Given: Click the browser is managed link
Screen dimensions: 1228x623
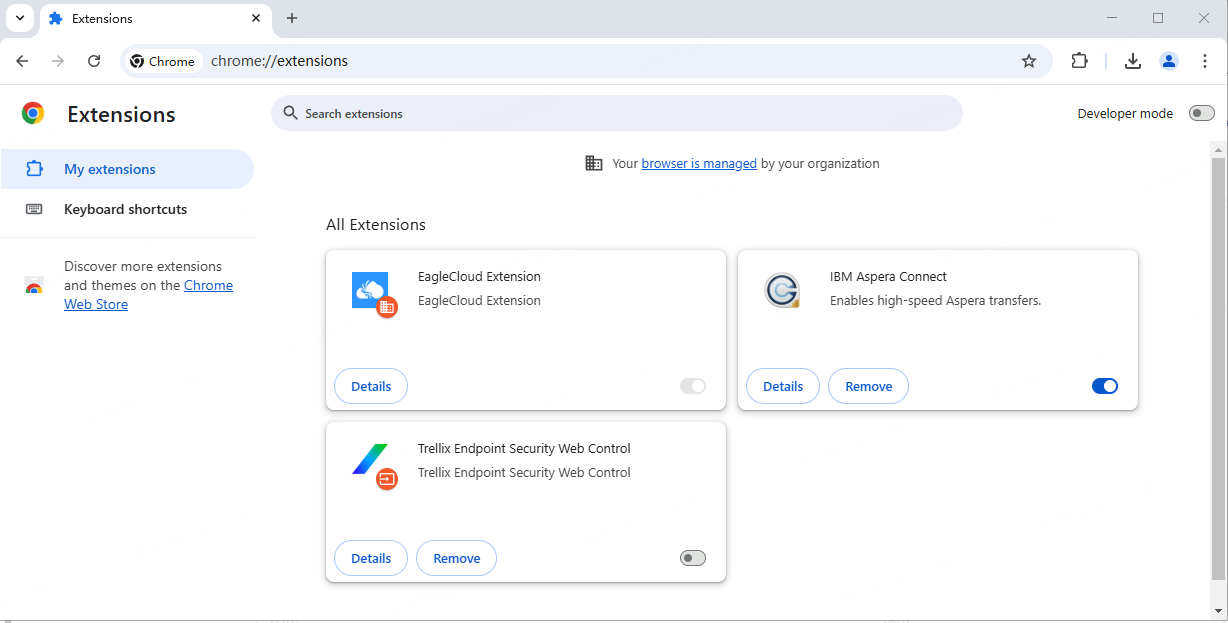Looking at the screenshot, I should point(699,163).
